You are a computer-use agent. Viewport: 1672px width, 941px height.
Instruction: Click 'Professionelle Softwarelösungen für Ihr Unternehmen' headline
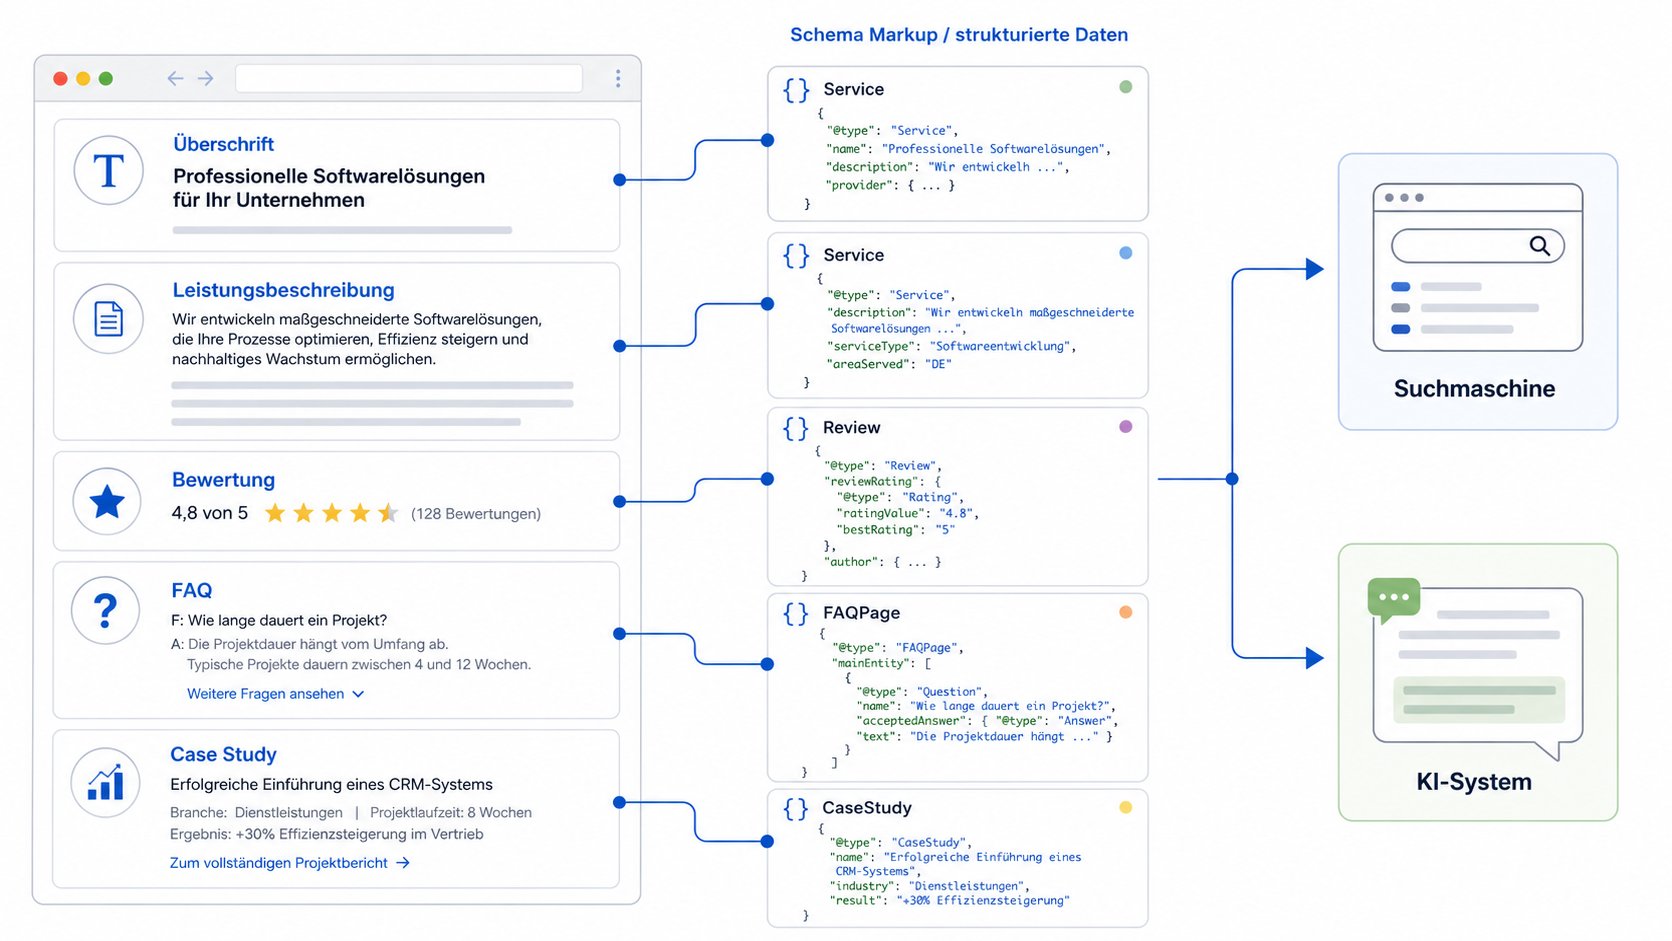pos(329,188)
